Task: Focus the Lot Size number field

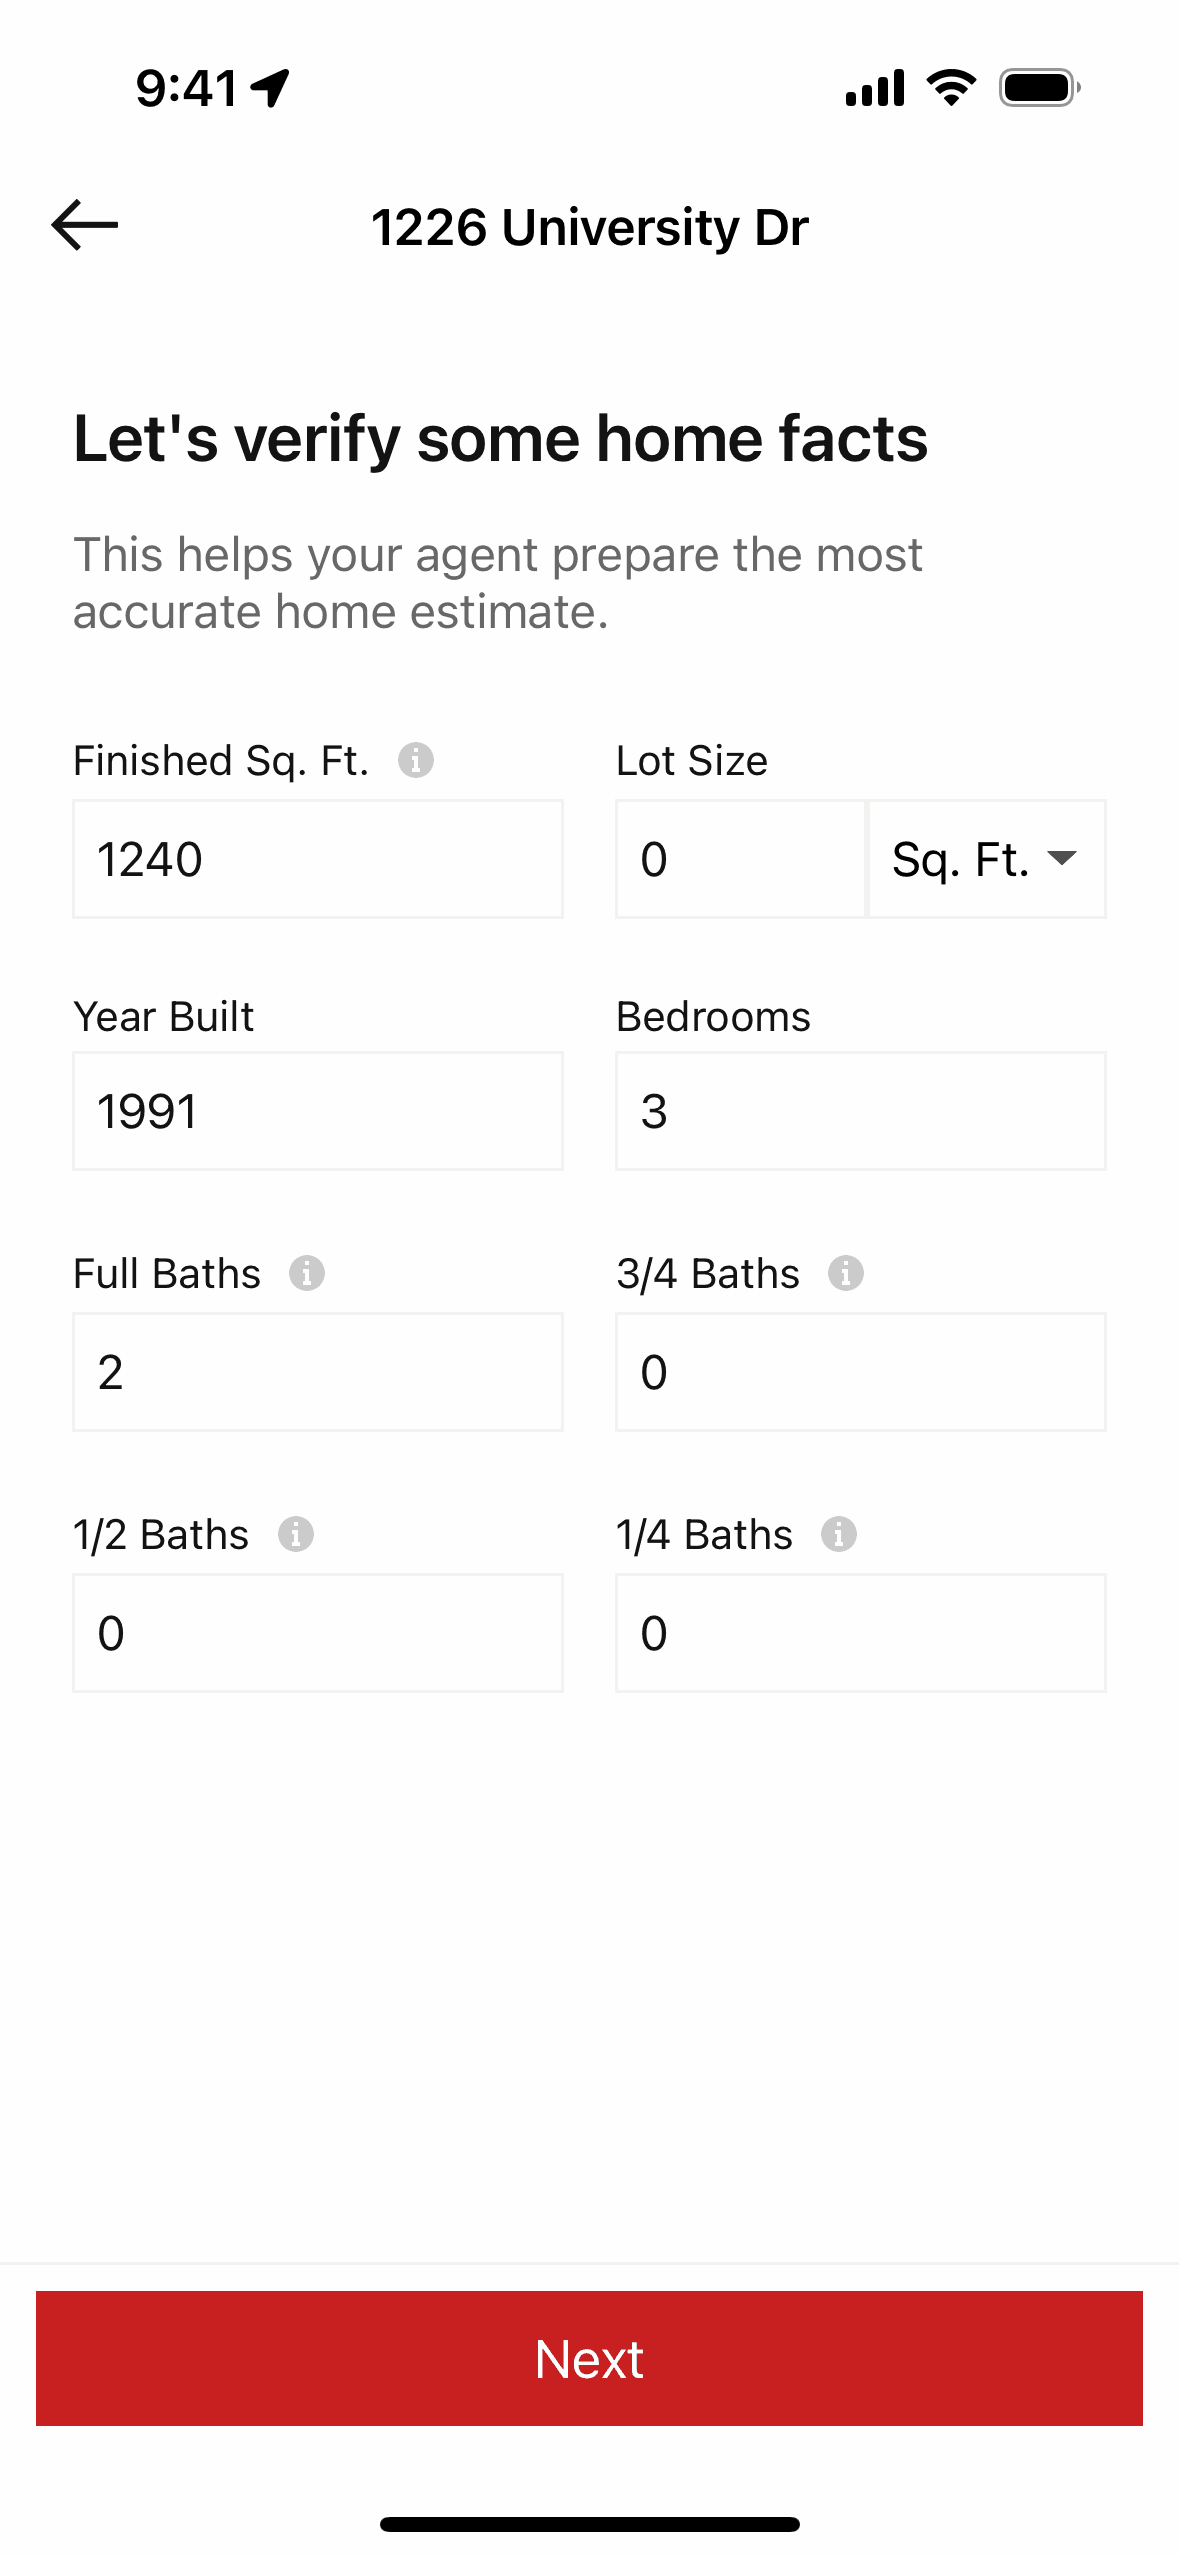Action: [x=740, y=859]
